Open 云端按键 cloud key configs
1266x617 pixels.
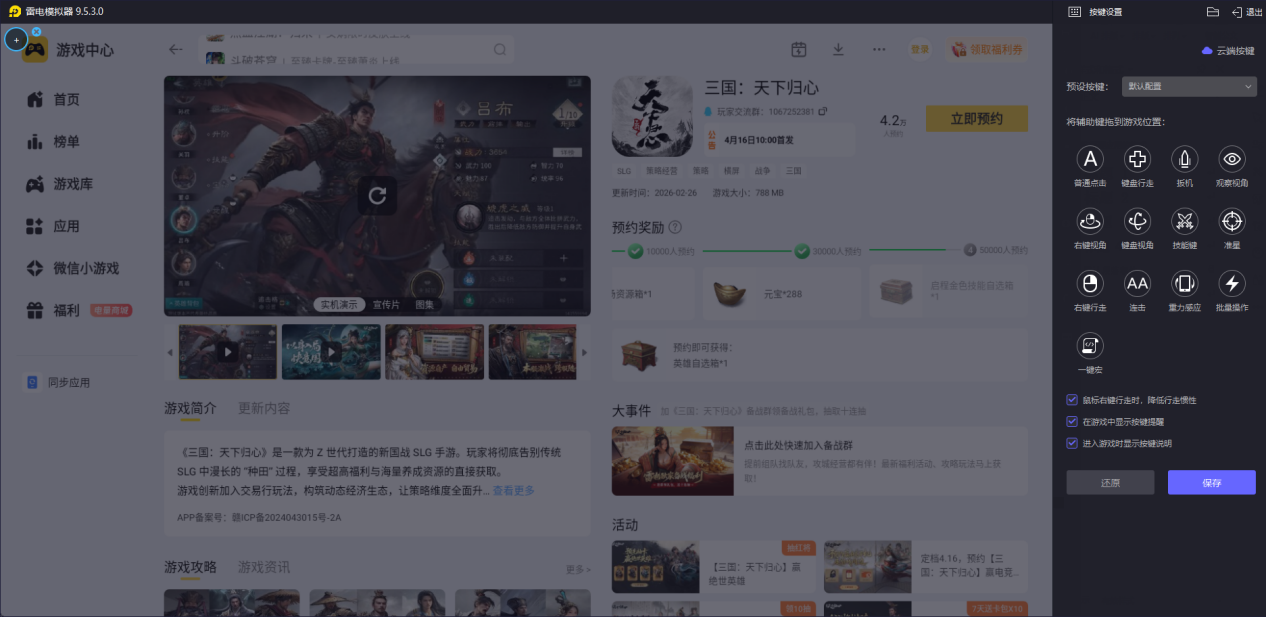pos(1228,50)
